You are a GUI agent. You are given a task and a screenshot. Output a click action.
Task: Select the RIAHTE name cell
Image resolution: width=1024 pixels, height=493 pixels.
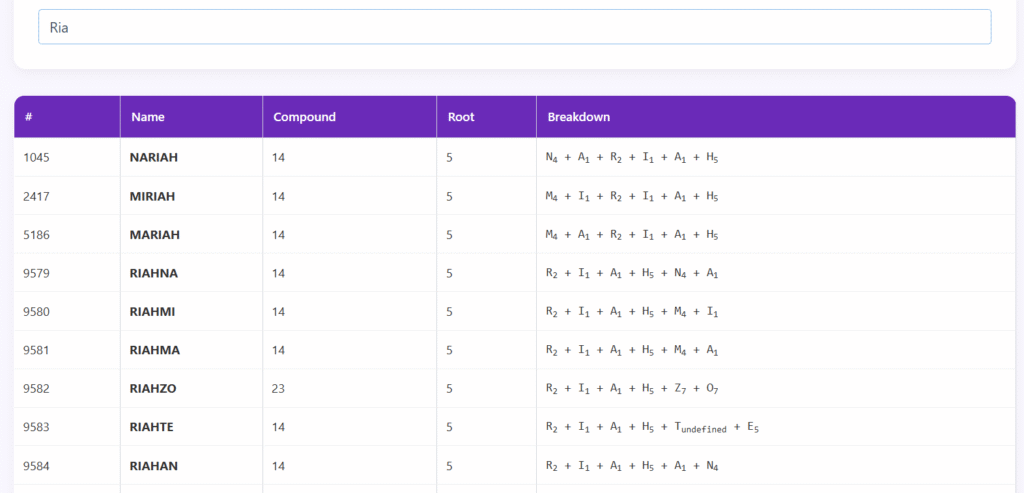(x=153, y=427)
